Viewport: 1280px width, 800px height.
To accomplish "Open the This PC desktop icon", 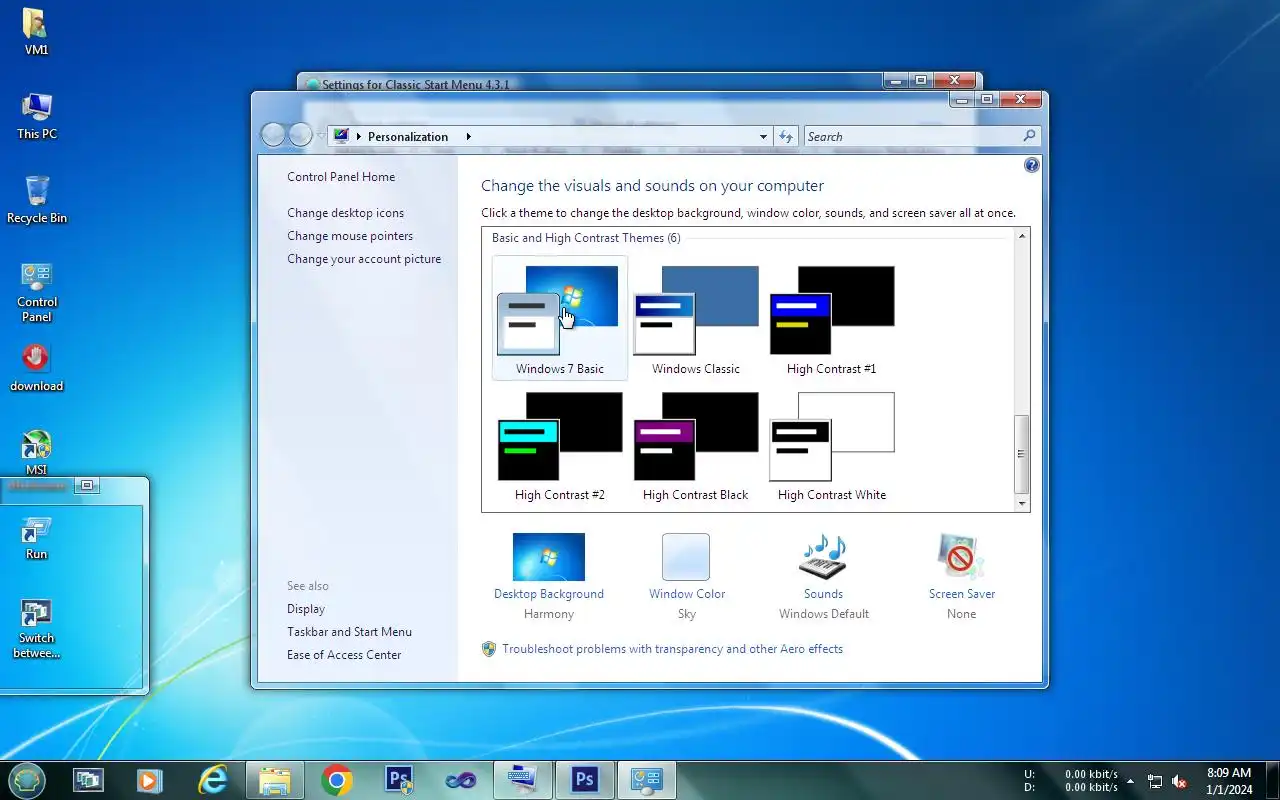I will point(36,116).
